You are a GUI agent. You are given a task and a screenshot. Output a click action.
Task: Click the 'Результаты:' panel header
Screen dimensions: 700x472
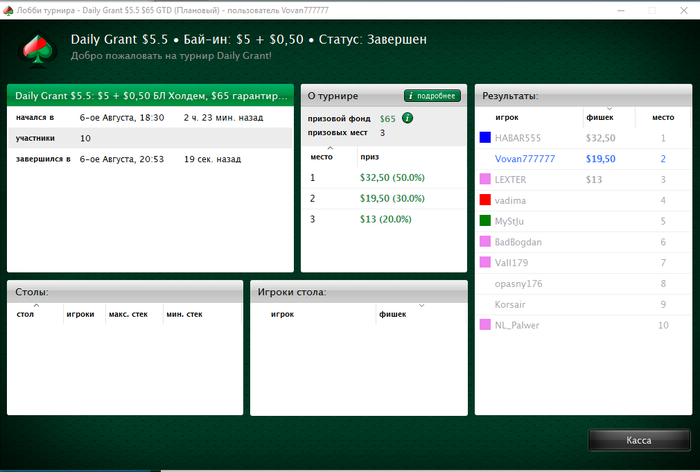click(583, 96)
